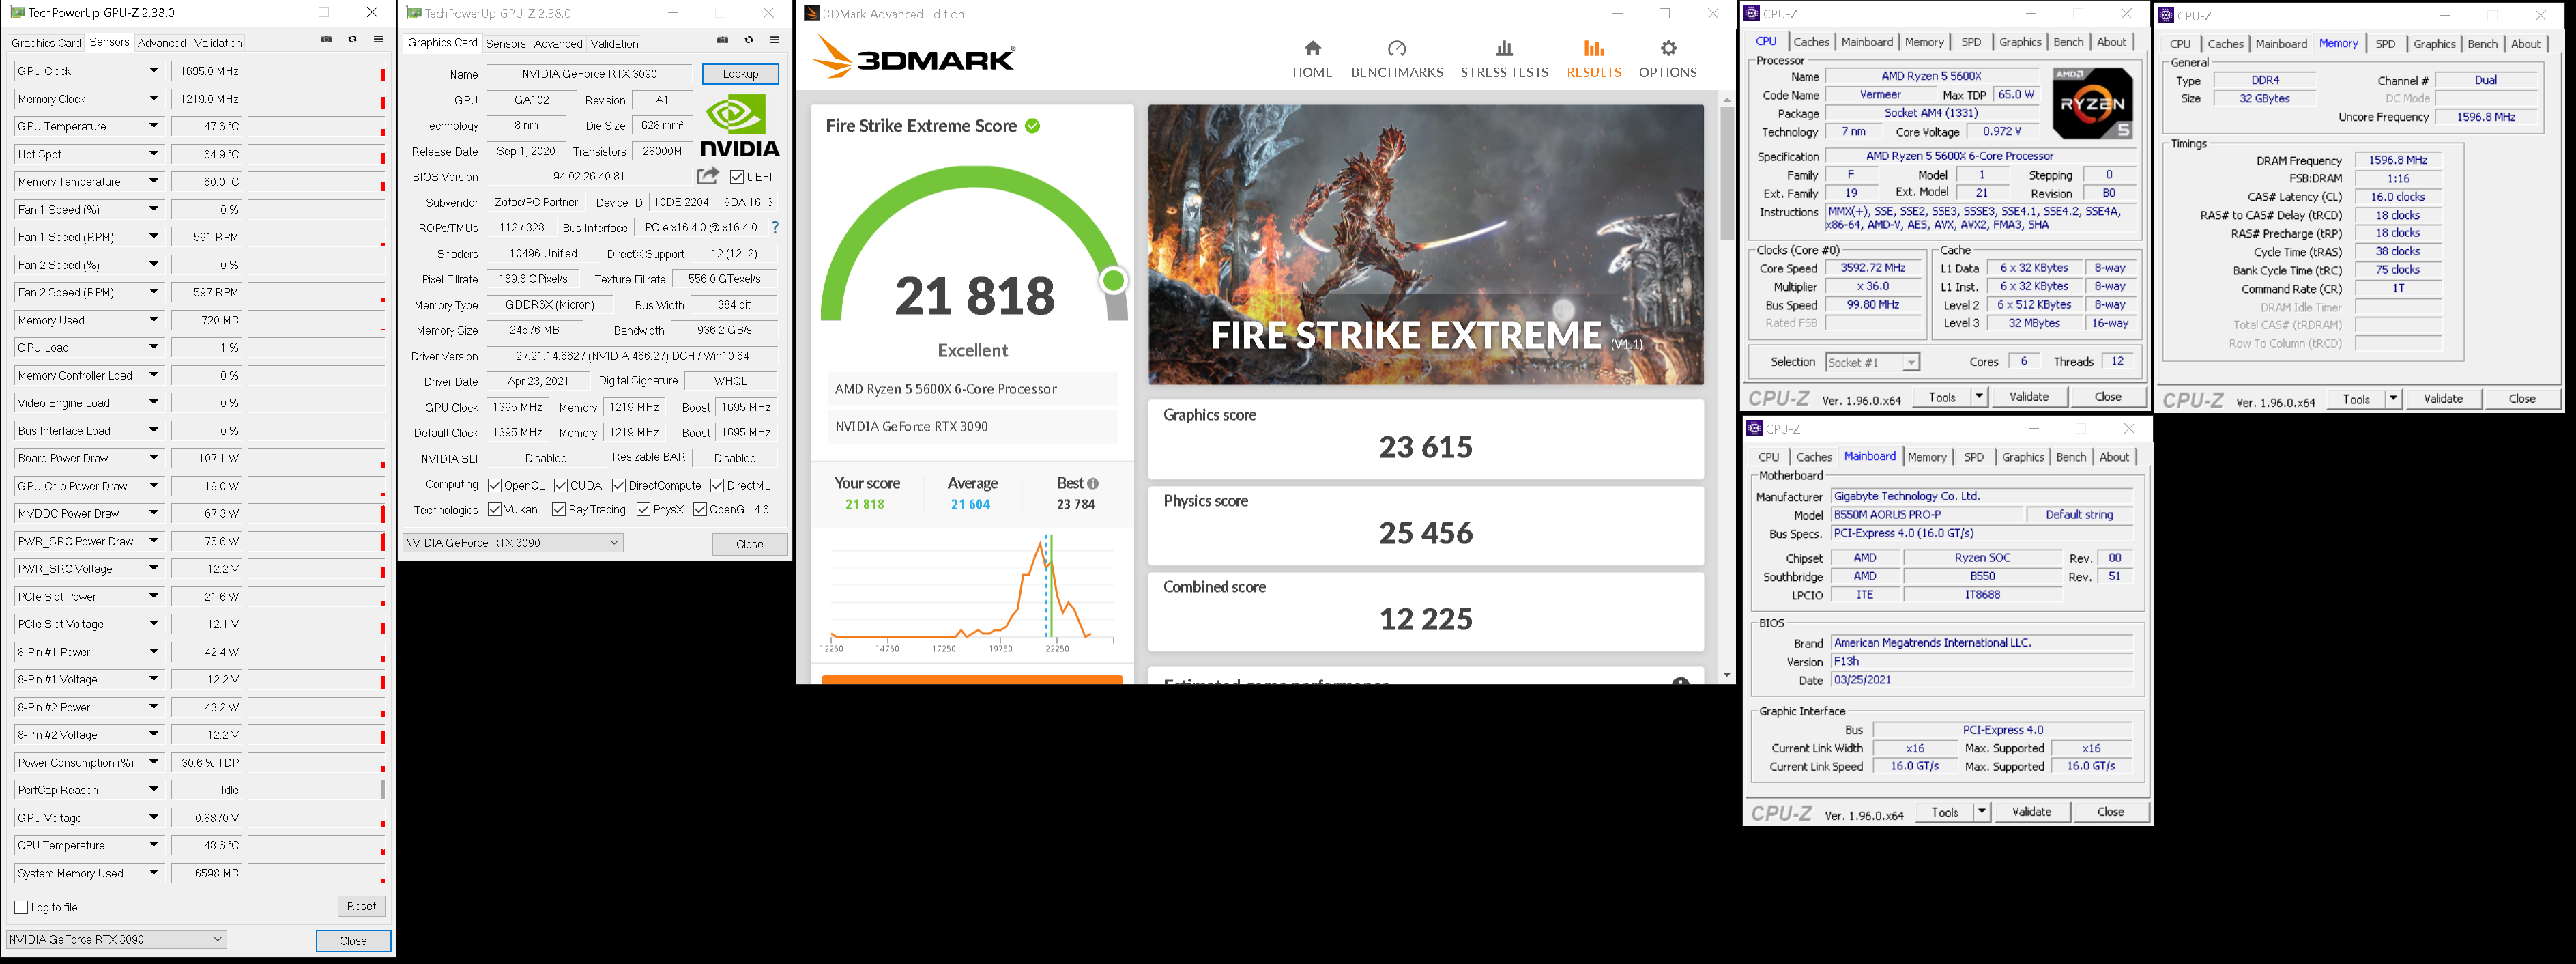Click the Lookup button in GPU-Z
The image size is (2576, 964).
[x=740, y=74]
